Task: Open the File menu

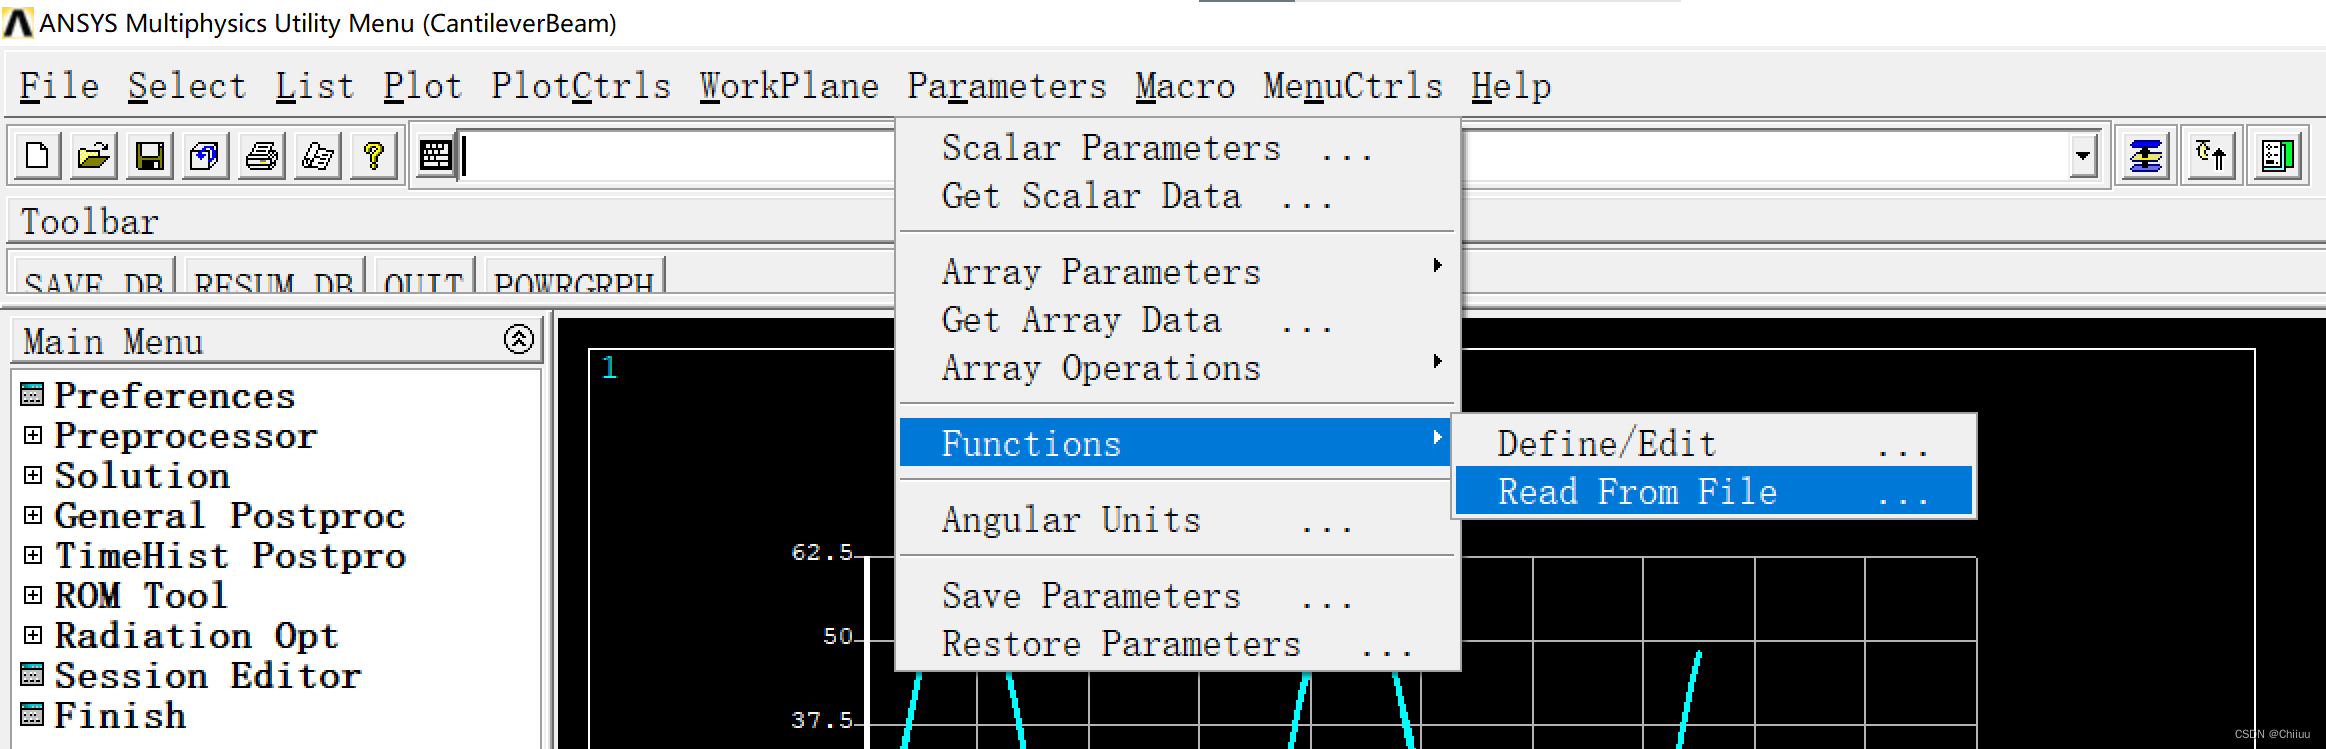Action: 59,86
